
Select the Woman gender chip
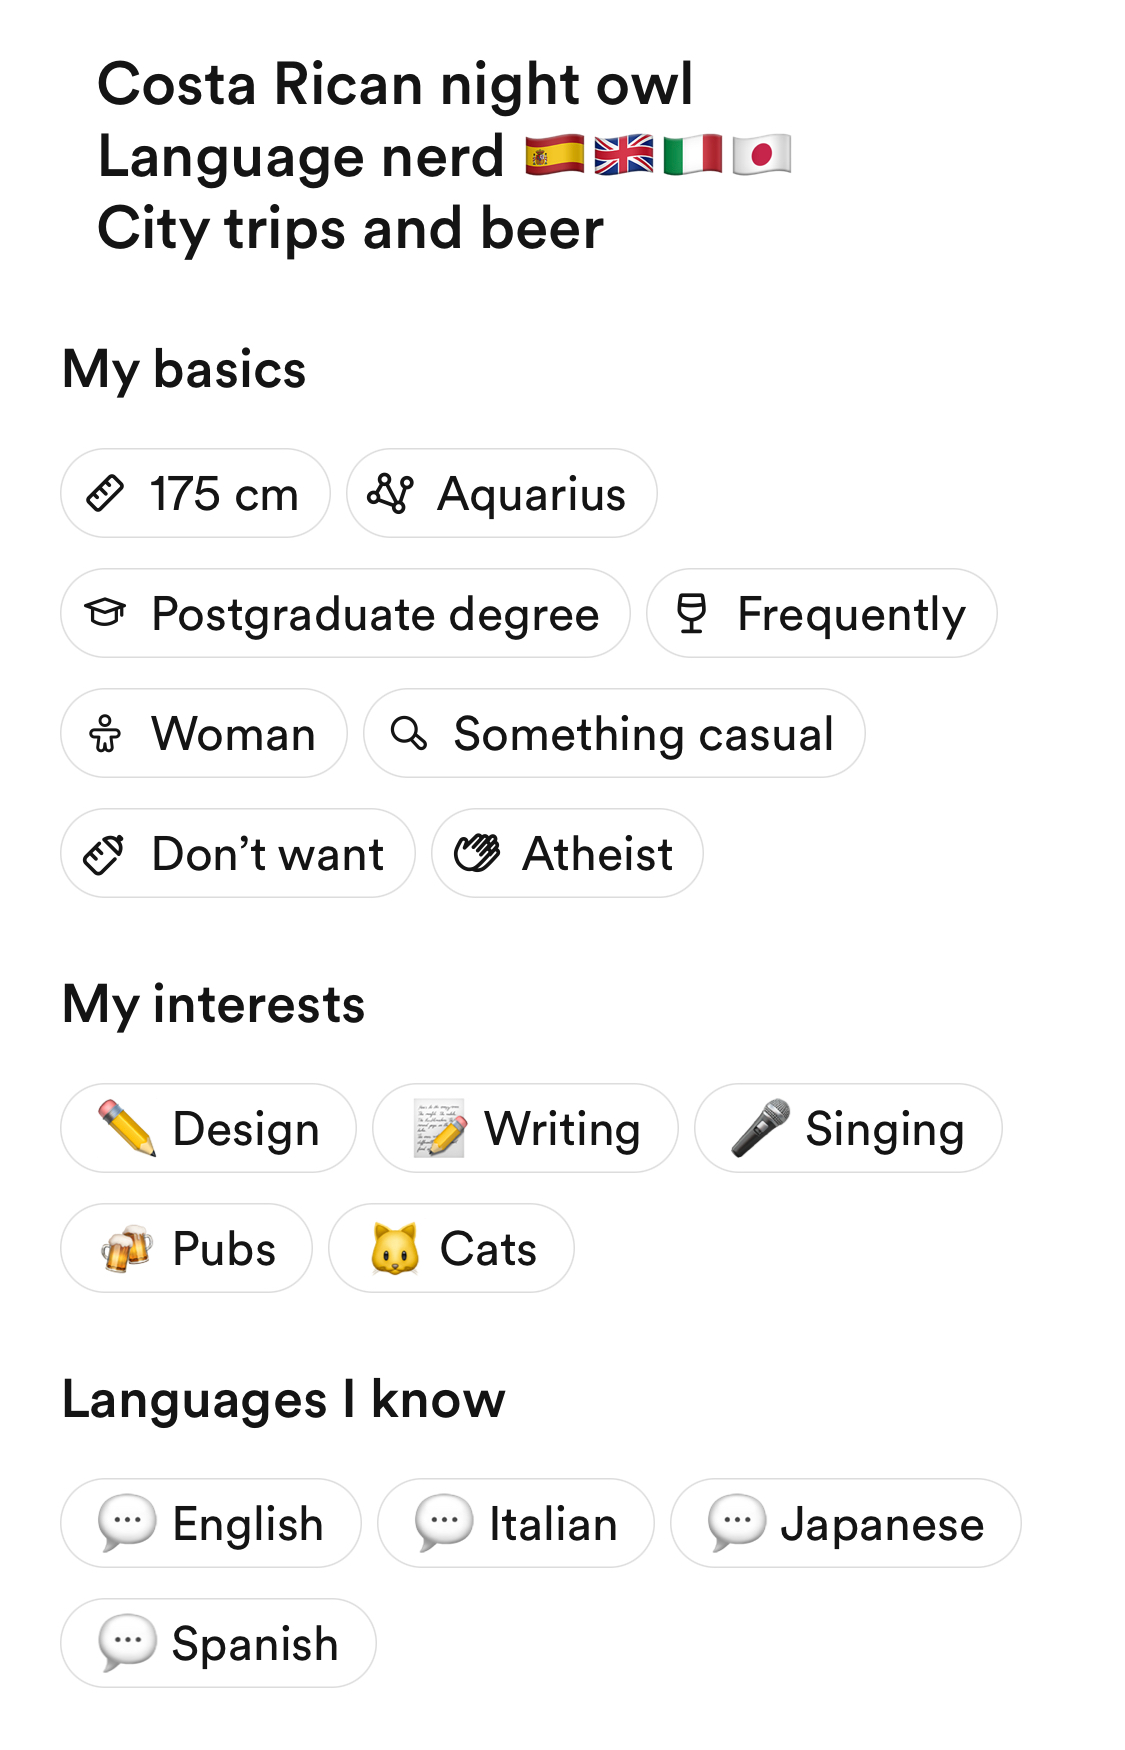(204, 733)
